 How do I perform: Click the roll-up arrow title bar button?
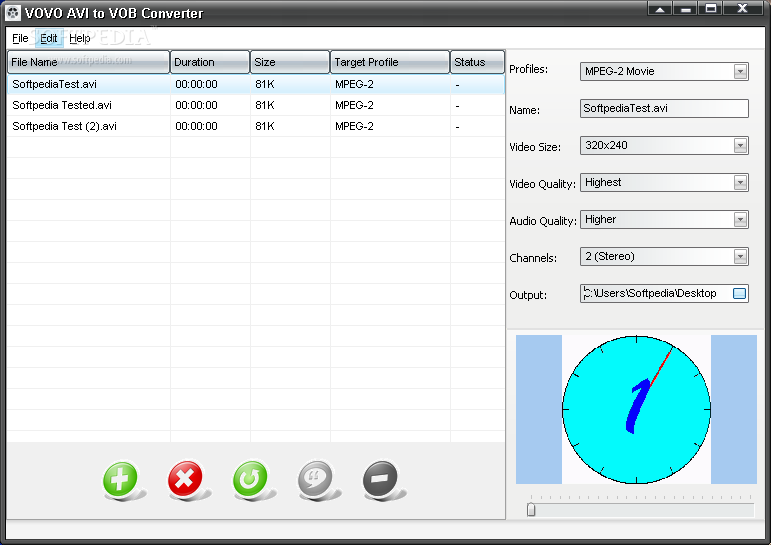coord(660,8)
